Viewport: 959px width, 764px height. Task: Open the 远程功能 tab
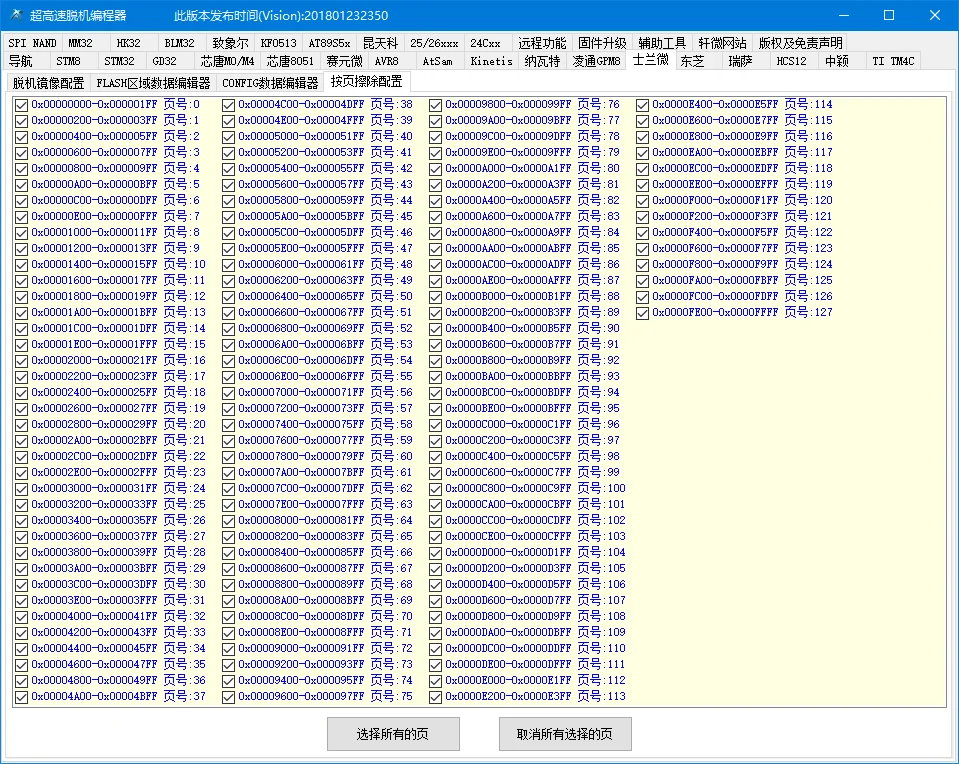pos(542,43)
